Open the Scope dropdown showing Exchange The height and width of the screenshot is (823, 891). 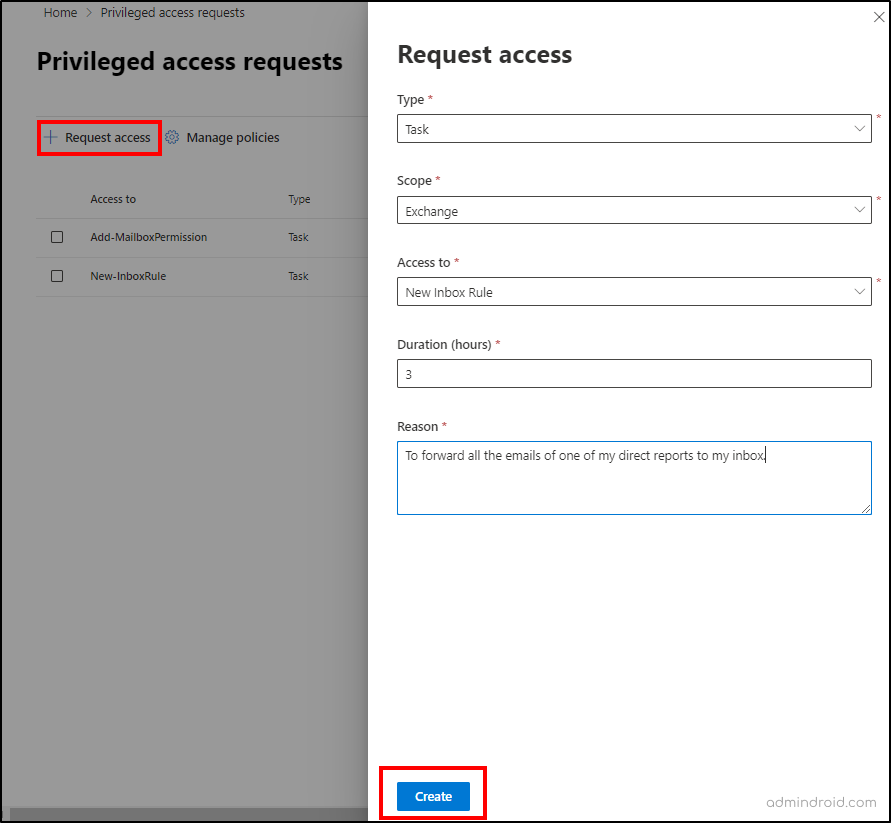634,210
